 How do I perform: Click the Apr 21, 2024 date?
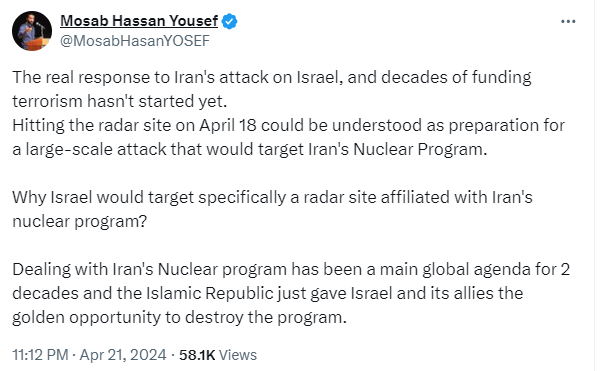[x=123, y=355]
